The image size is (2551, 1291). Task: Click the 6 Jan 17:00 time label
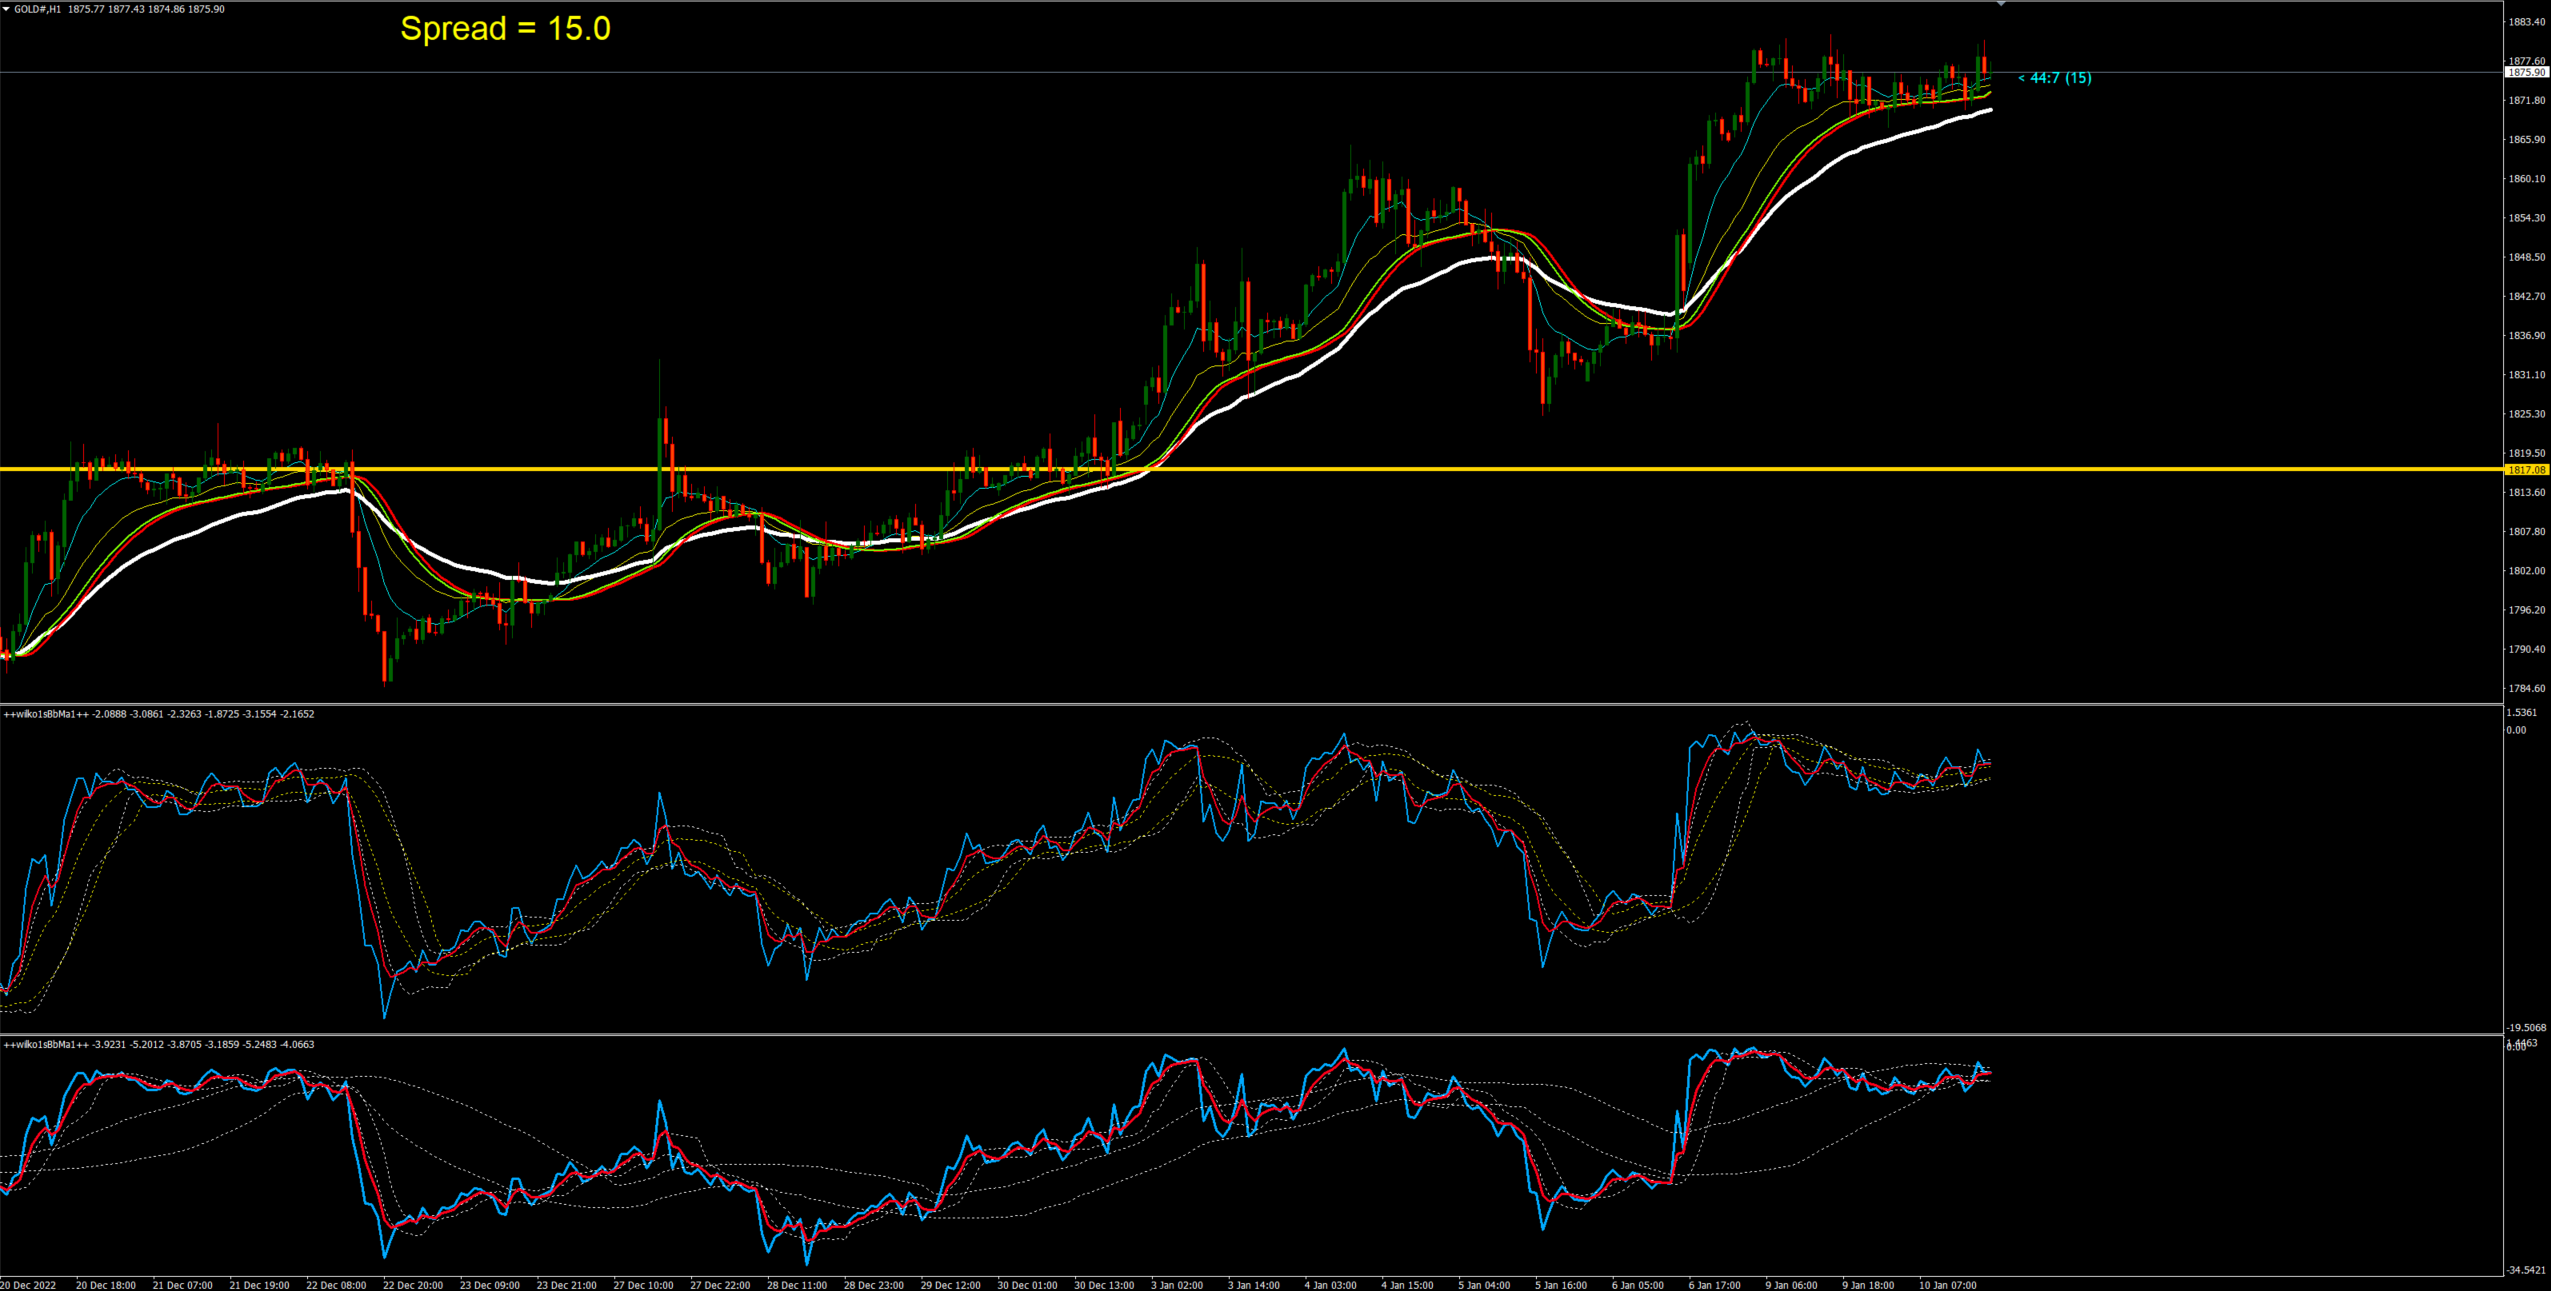(1714, 1285)
